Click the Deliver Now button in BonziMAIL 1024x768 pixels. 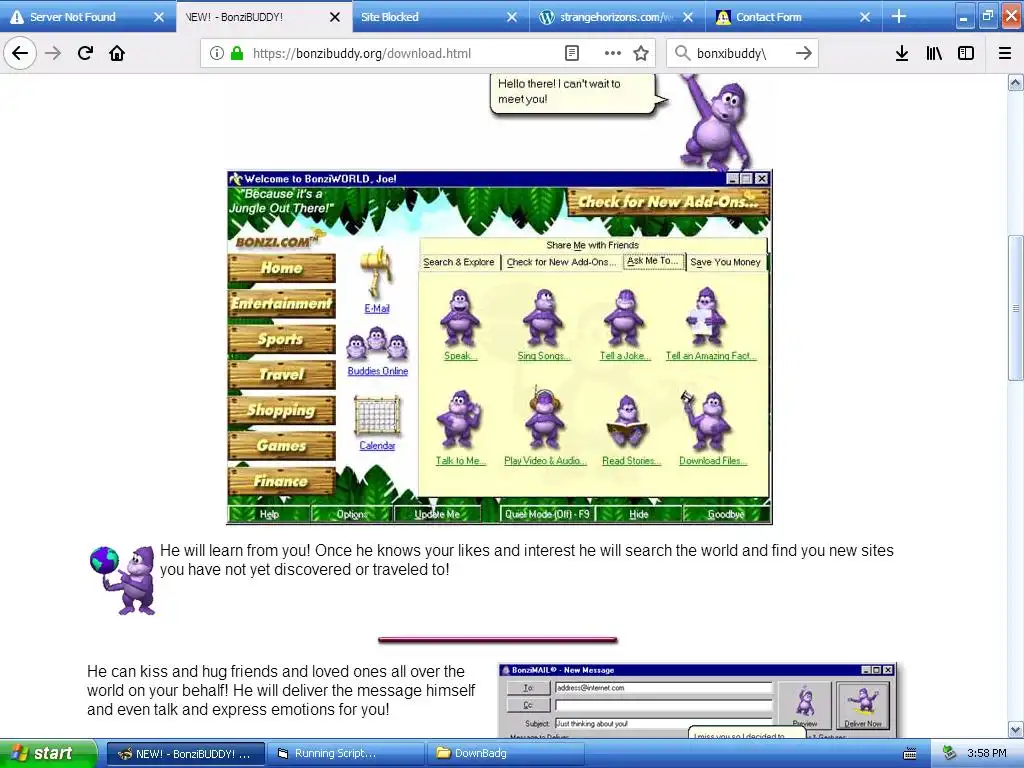coord(863,705)
